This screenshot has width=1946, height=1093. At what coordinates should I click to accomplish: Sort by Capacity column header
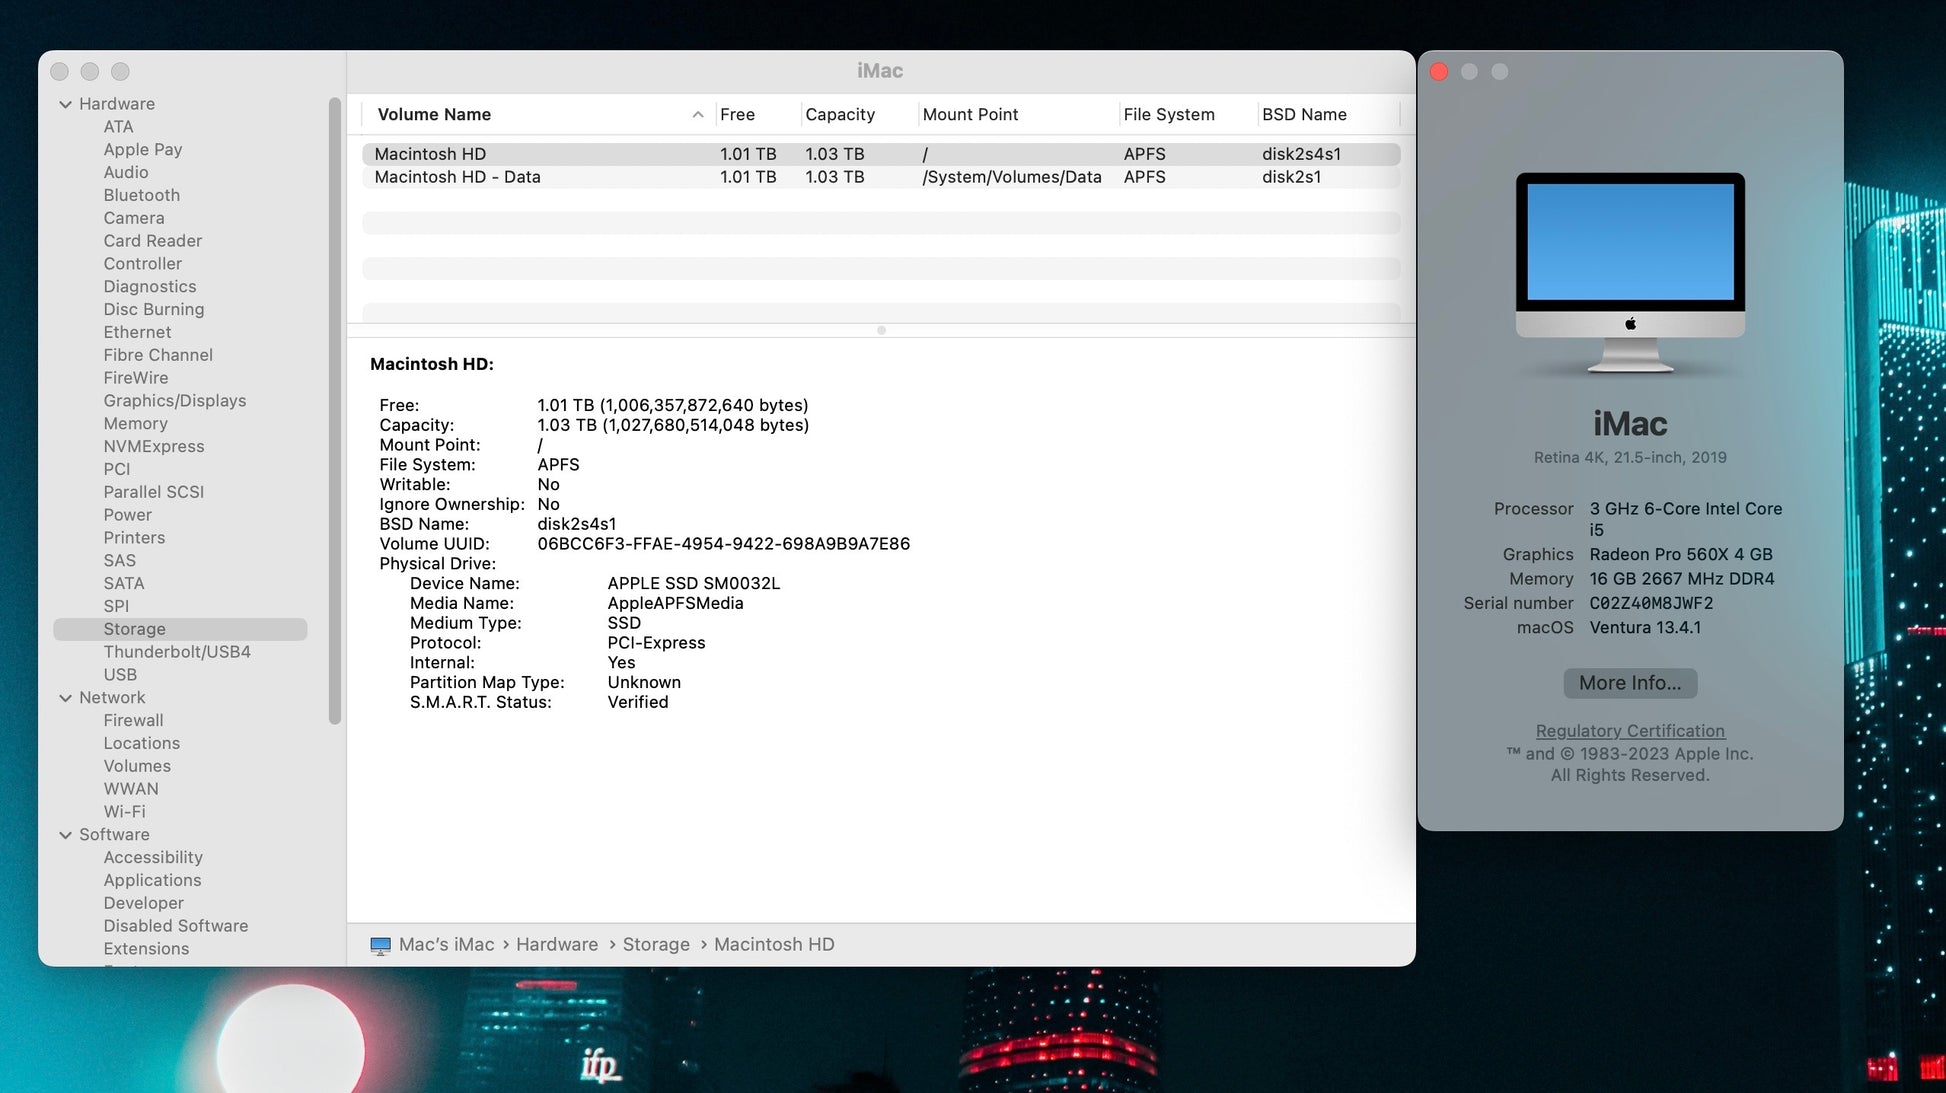click(x=839, y=115)
